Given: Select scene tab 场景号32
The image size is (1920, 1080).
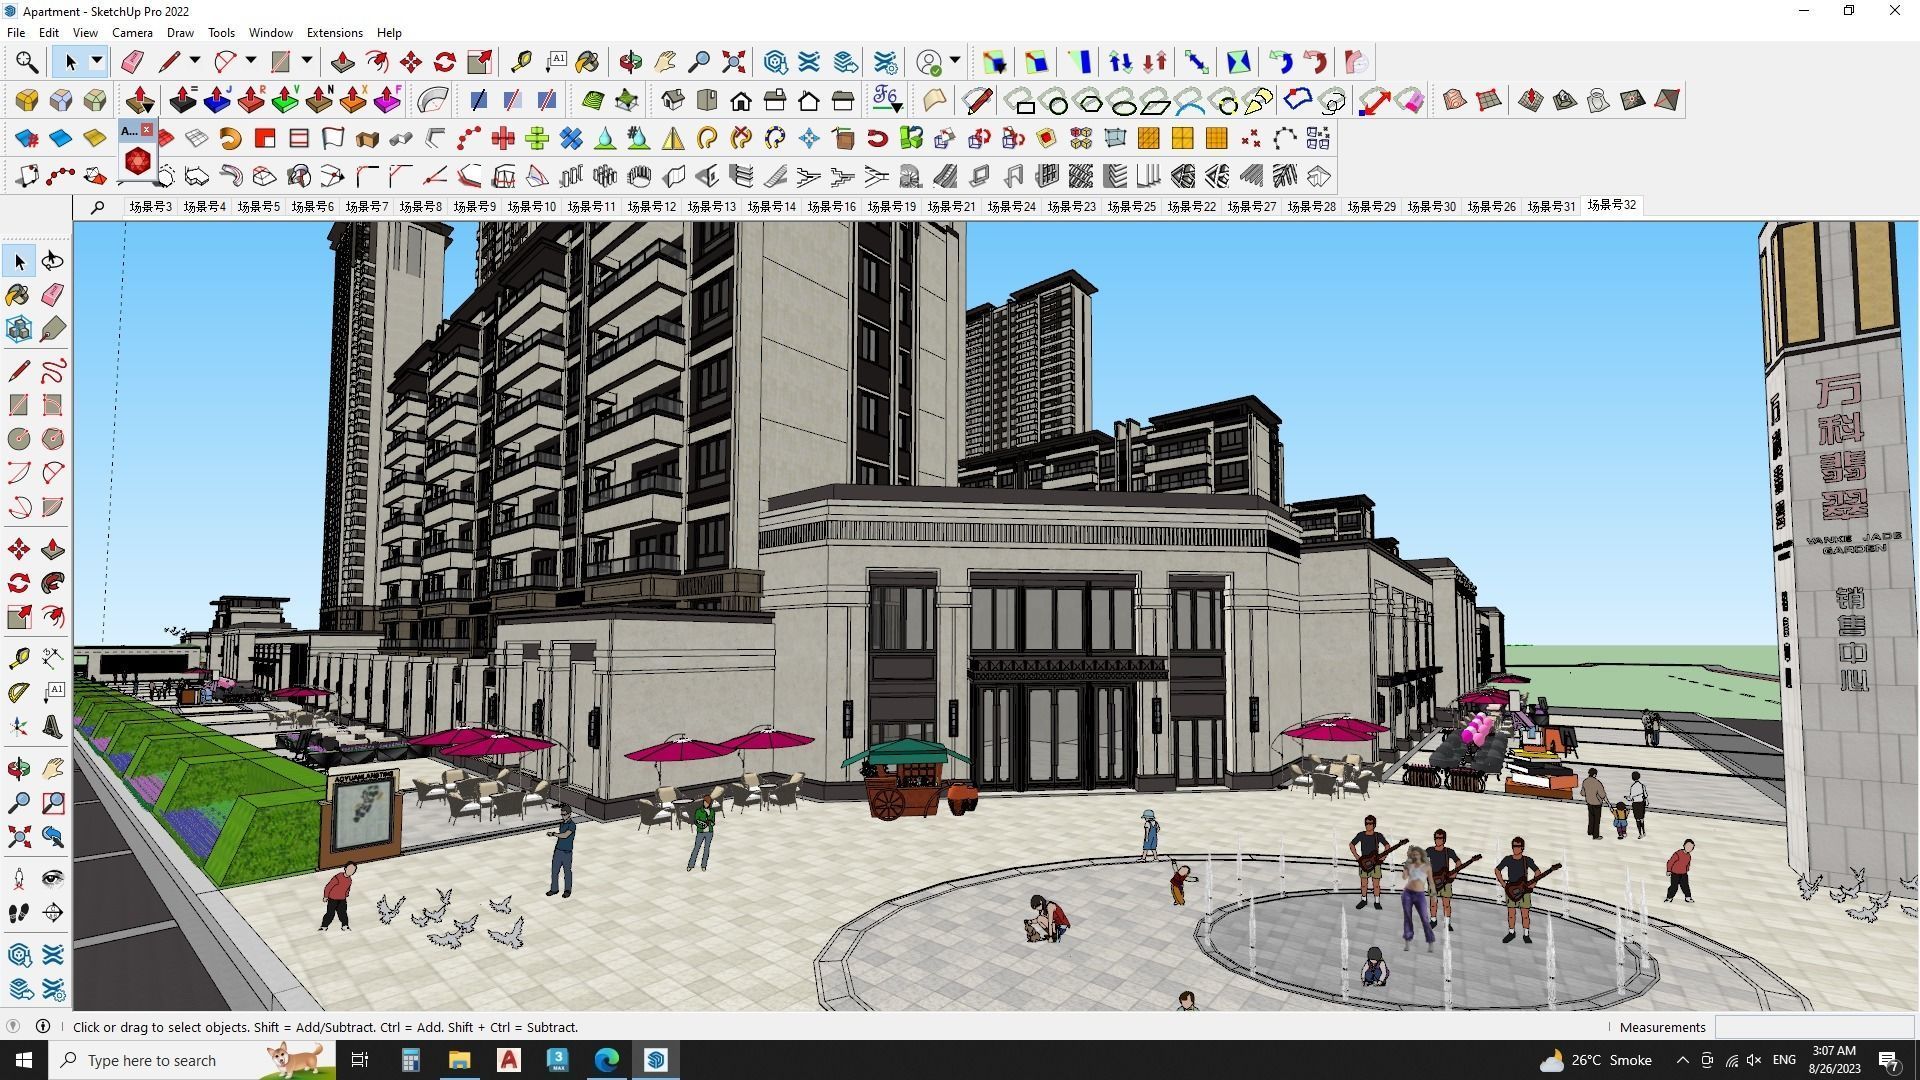Looking at the screenshot, I should pos(1611,205).
